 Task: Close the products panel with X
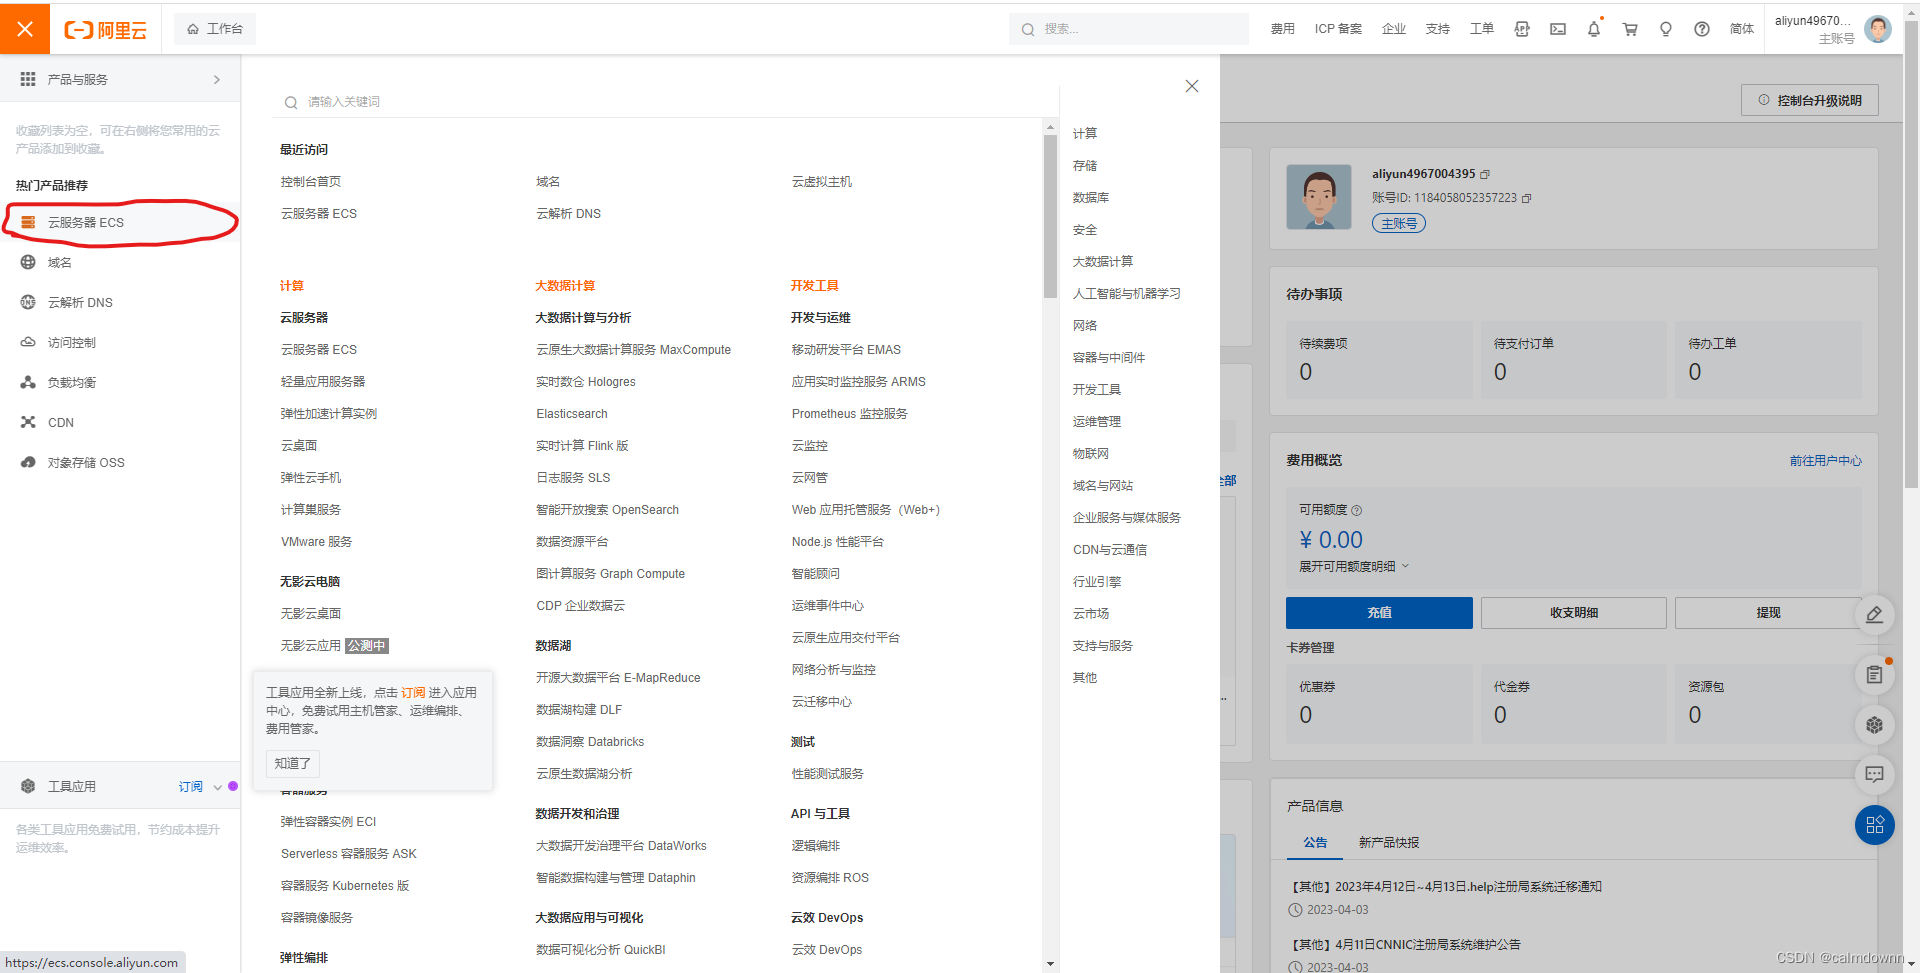pos(1192,86)
